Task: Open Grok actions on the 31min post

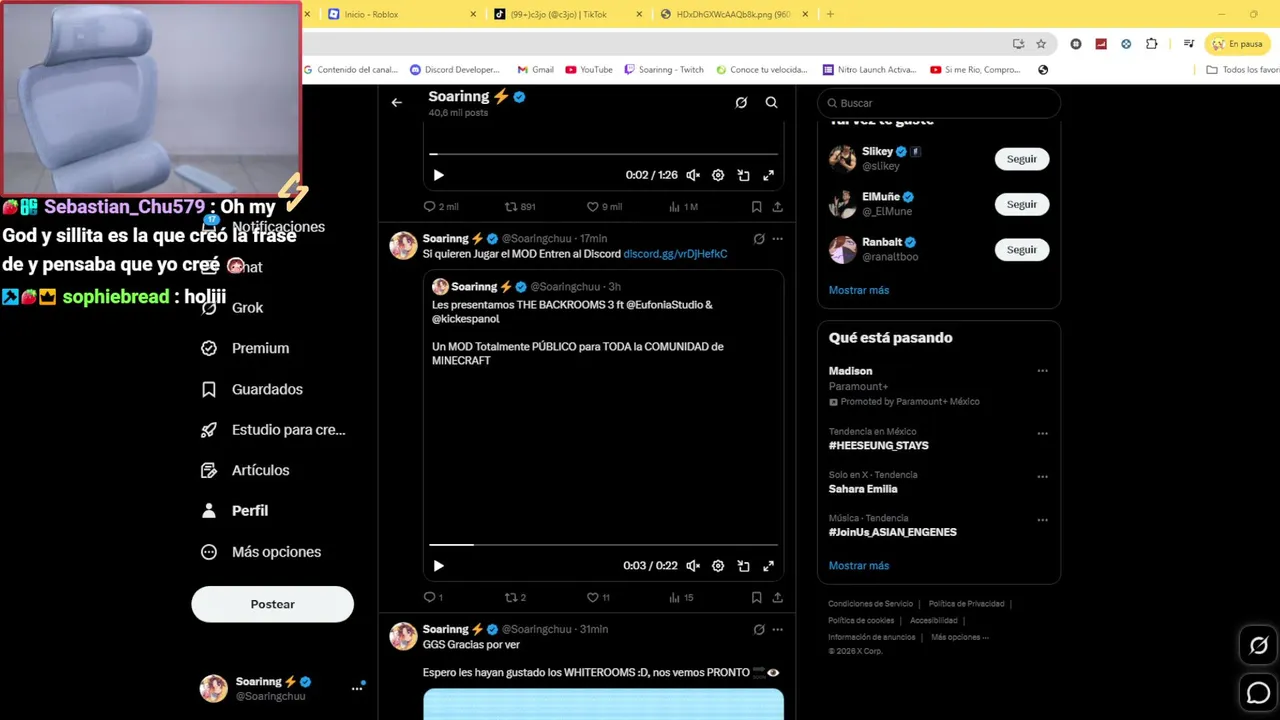Action: [759, 630]
